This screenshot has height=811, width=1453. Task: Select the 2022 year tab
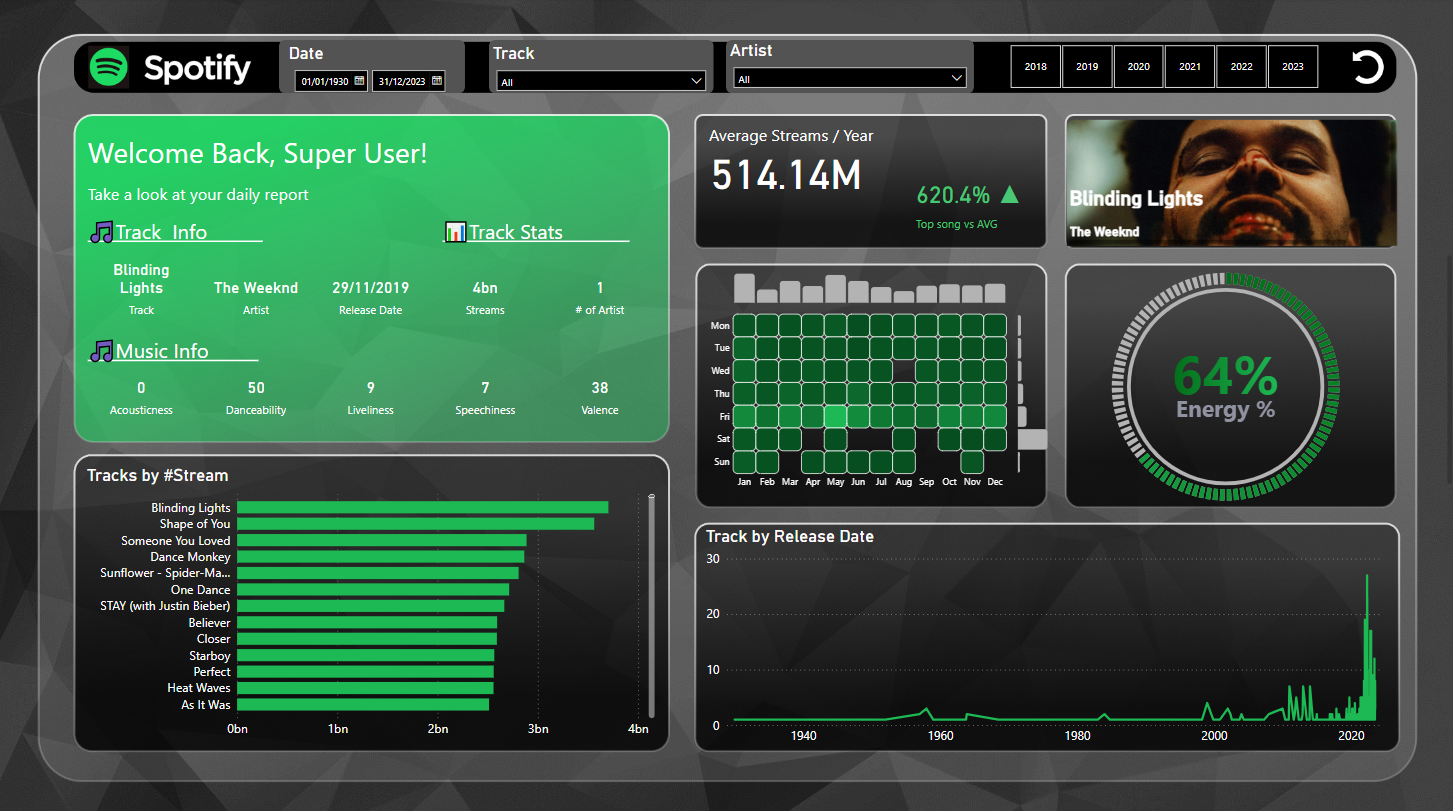click(x=1241, y=66)
